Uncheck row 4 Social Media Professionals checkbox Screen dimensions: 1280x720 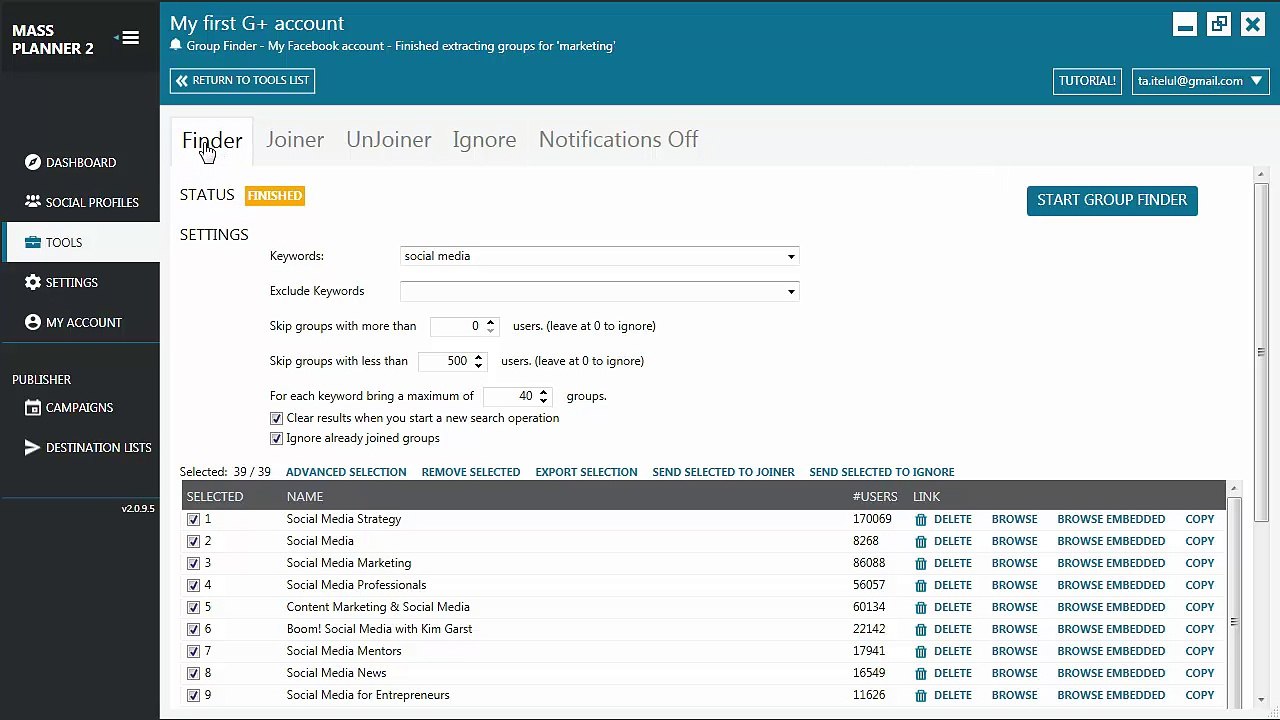pos(193,585)
